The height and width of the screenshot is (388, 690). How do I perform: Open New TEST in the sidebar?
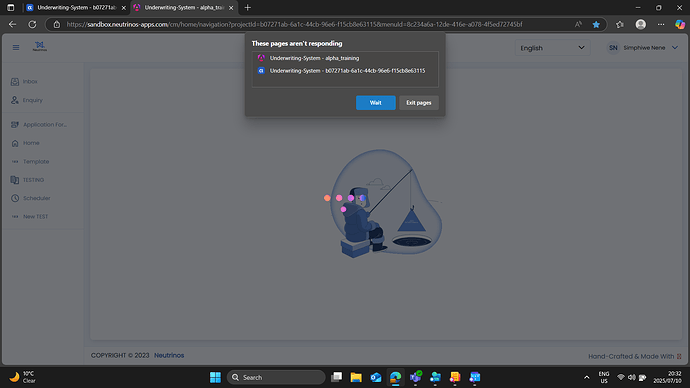coord(35,216)
